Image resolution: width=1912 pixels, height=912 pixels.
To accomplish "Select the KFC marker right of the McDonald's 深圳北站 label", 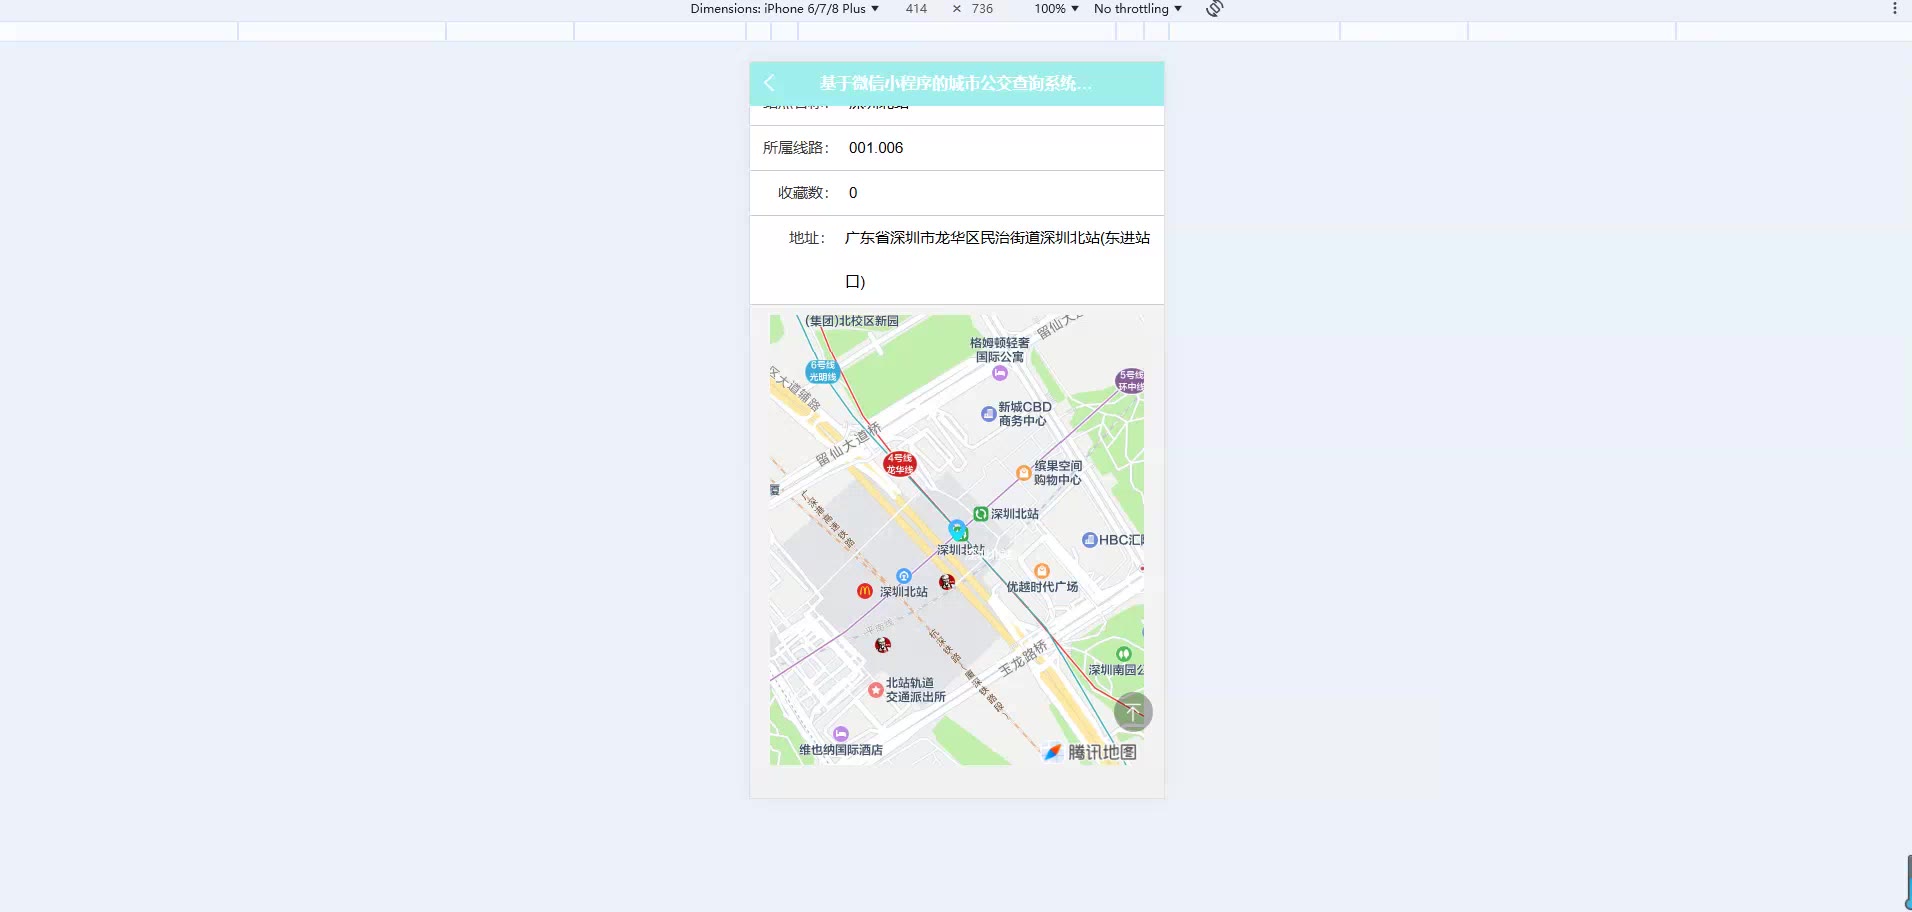I will (x=947, y=582).
